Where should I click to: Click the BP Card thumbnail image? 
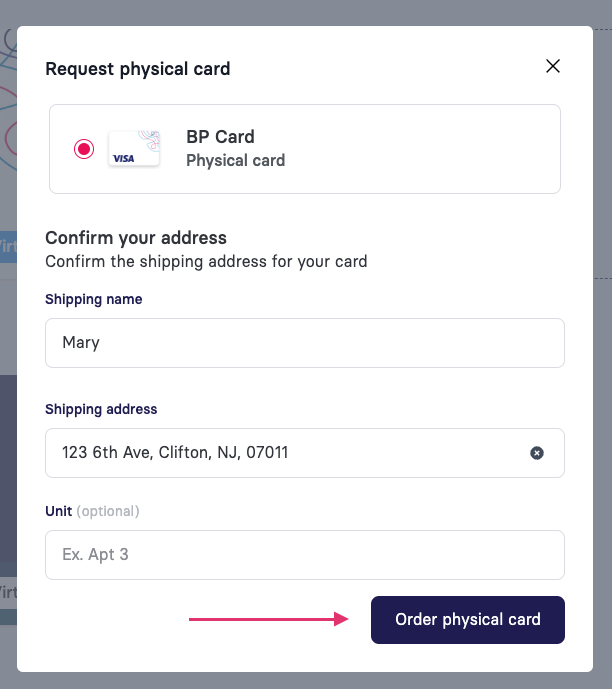pyautogui.click(x=134, y=149)
